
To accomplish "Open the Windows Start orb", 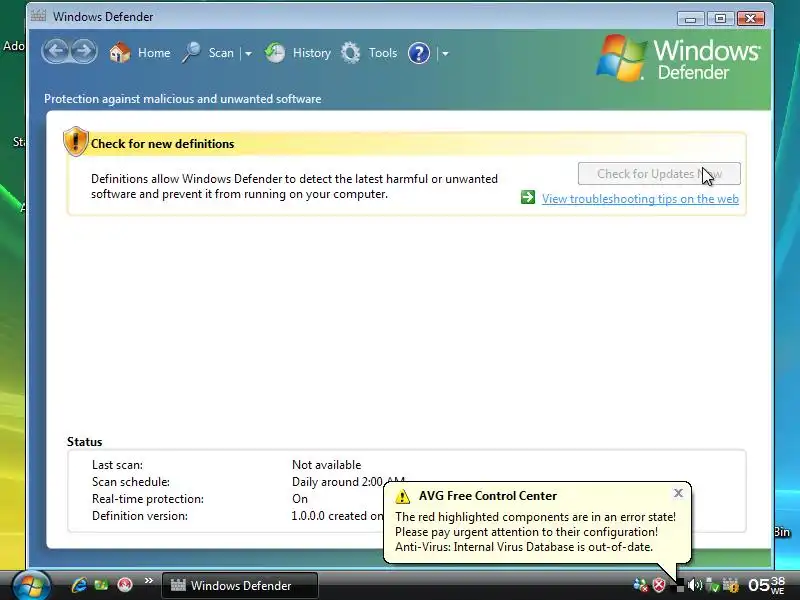I will coord(31,585).
